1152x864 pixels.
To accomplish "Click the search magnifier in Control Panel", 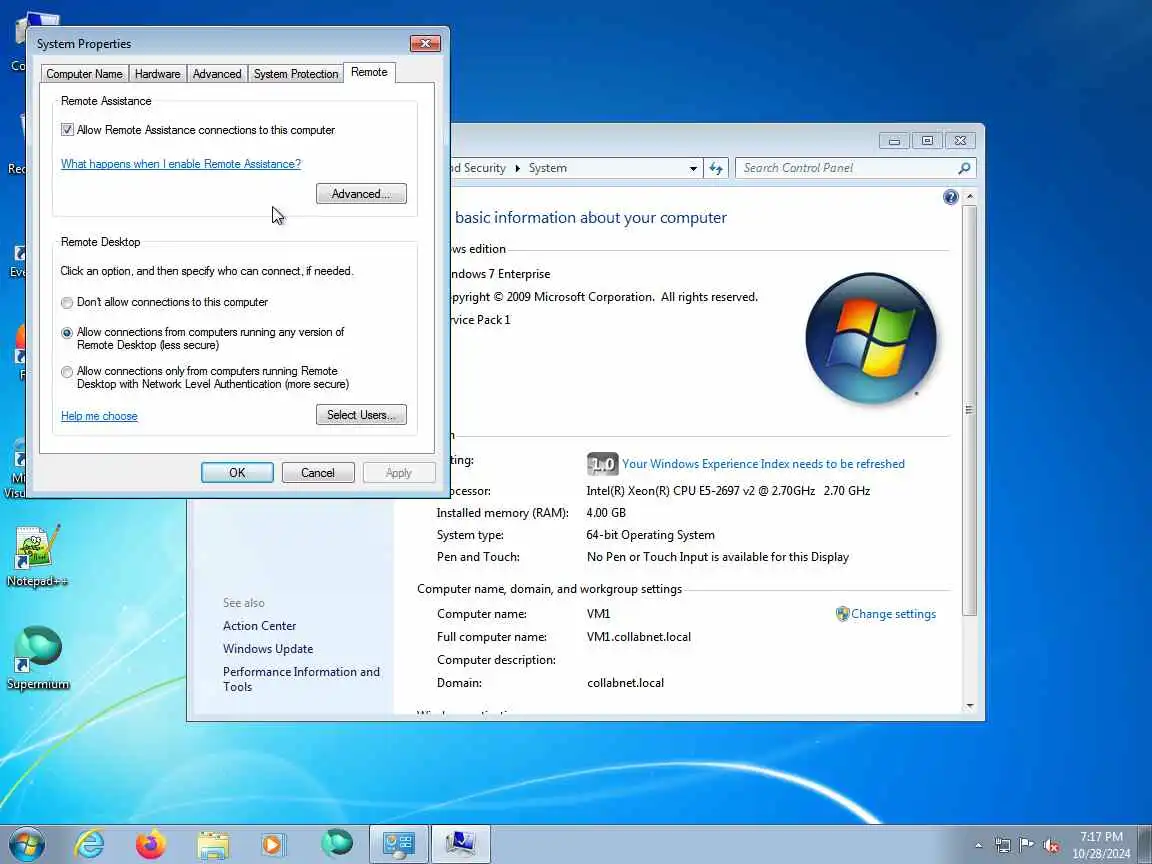I will 964,168.
